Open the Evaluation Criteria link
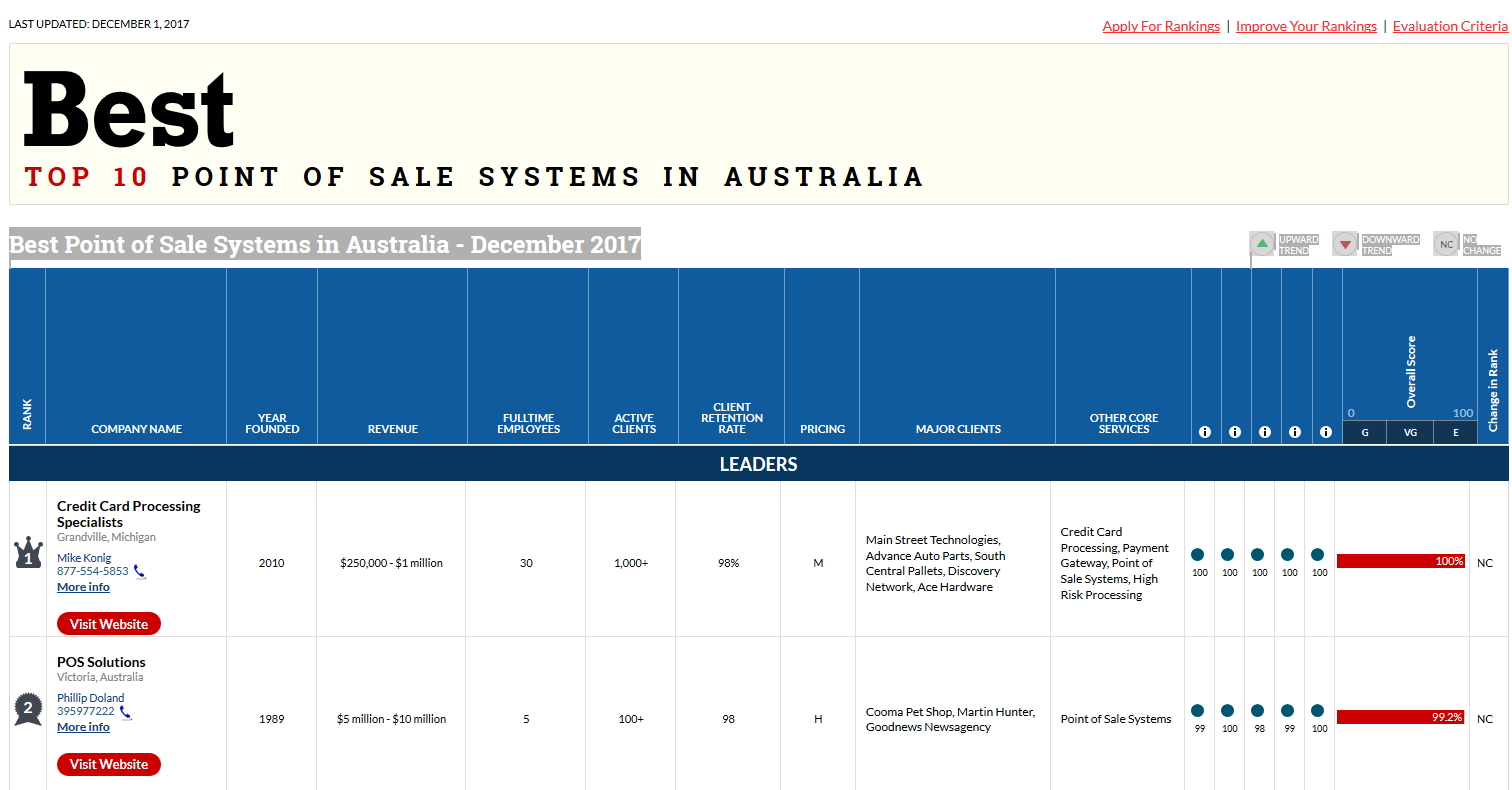The image size is (1512, 790). [1450, 26]
